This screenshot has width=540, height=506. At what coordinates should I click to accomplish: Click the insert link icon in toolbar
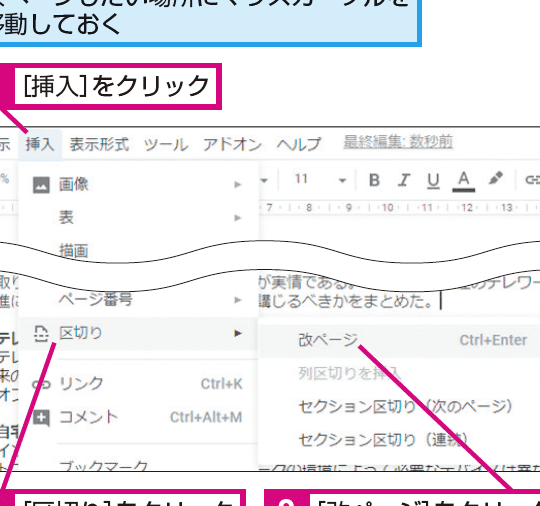pos(532,180)
